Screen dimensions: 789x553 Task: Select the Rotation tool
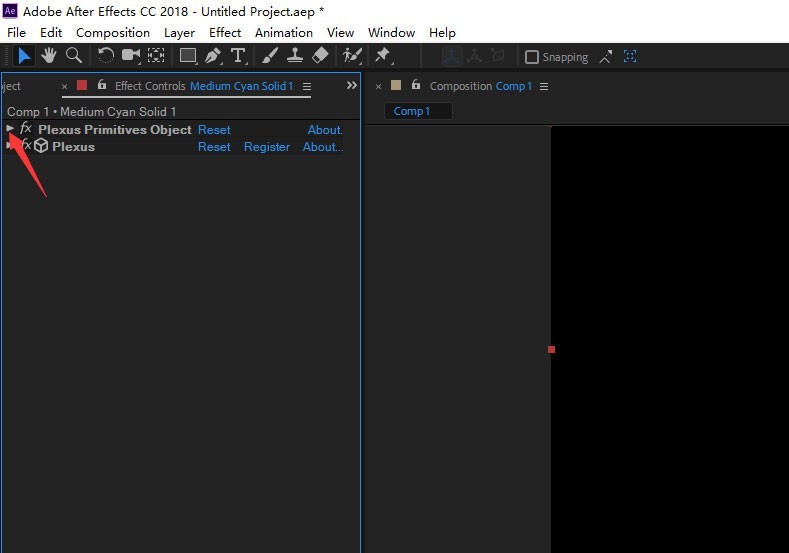coord(106,56)
